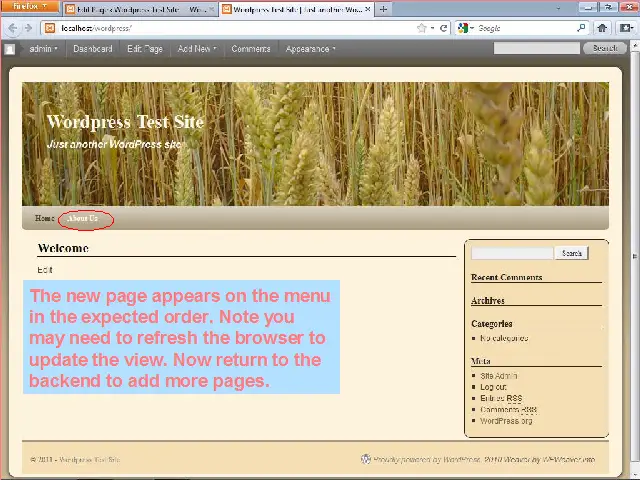The height and width of the screenshot is (480, 640).
Task: Expand the Appearance menu
Action: [x=311, y=49]
